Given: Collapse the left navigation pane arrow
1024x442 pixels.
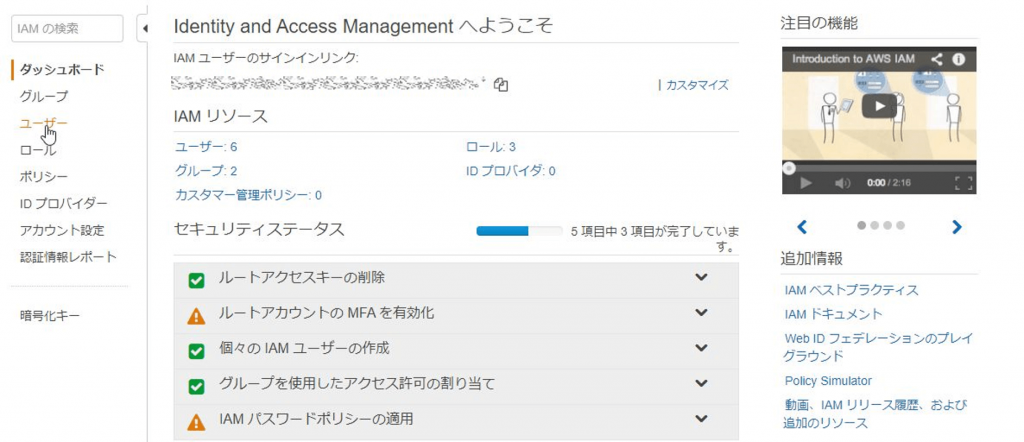Looking at the screenshot, I should [144, 29].
